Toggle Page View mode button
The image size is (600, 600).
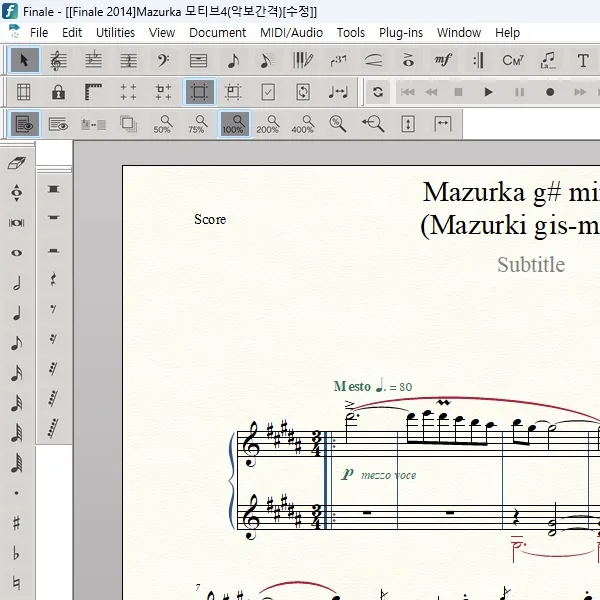pos(25,124)
